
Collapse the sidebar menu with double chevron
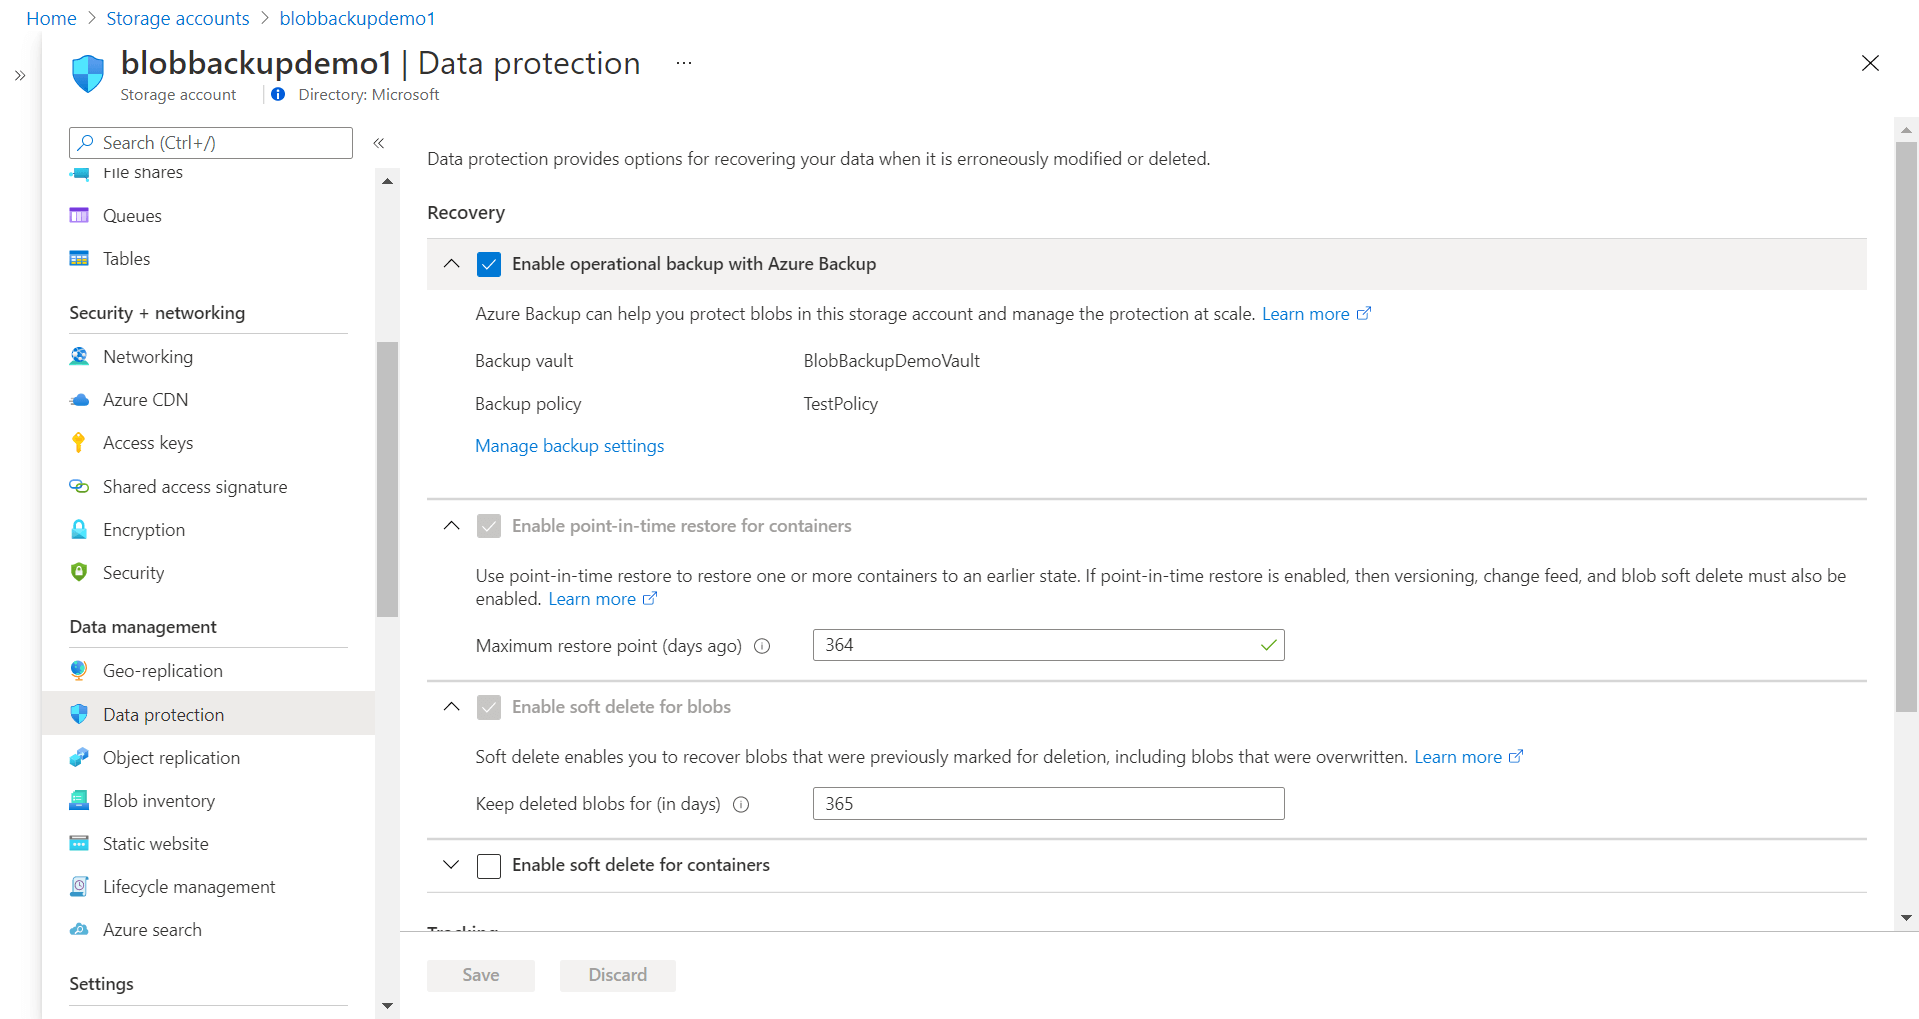(379, 143)
